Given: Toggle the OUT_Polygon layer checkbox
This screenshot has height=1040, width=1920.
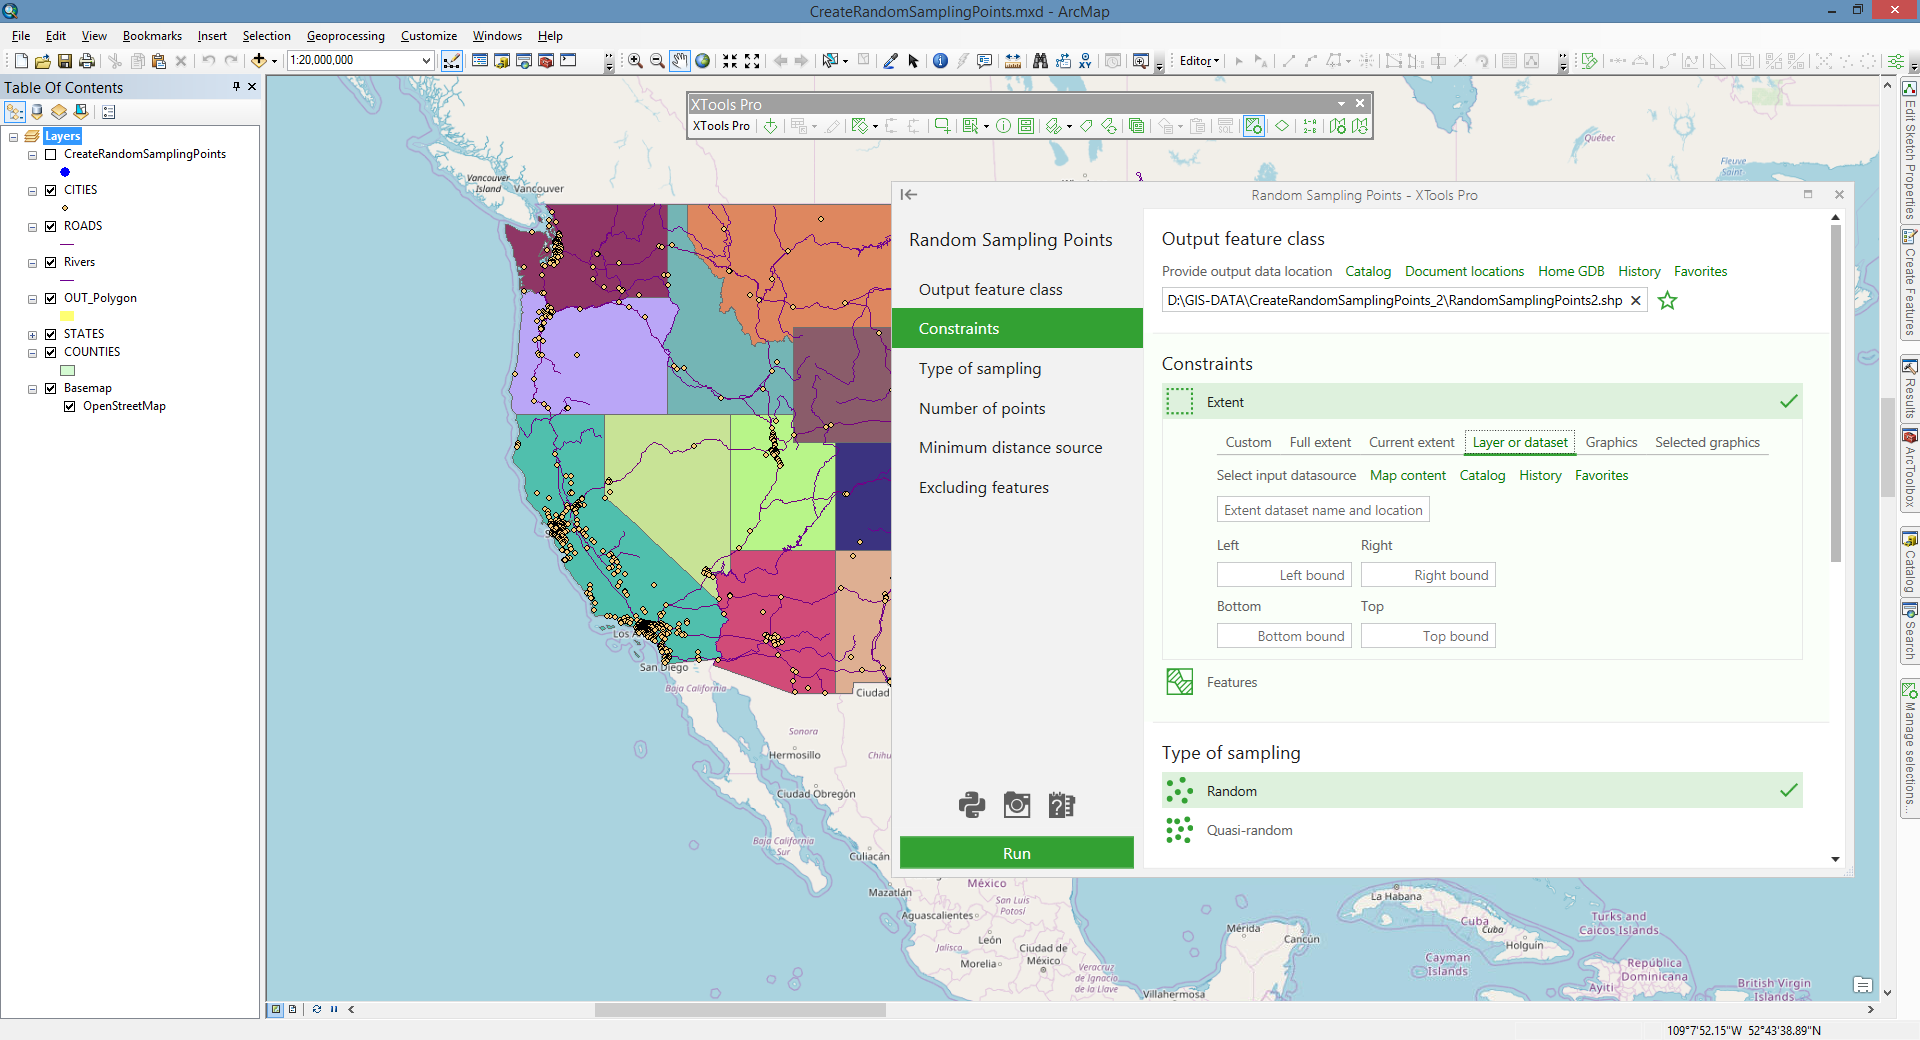Looking at the screenshot, I should 50,299.
